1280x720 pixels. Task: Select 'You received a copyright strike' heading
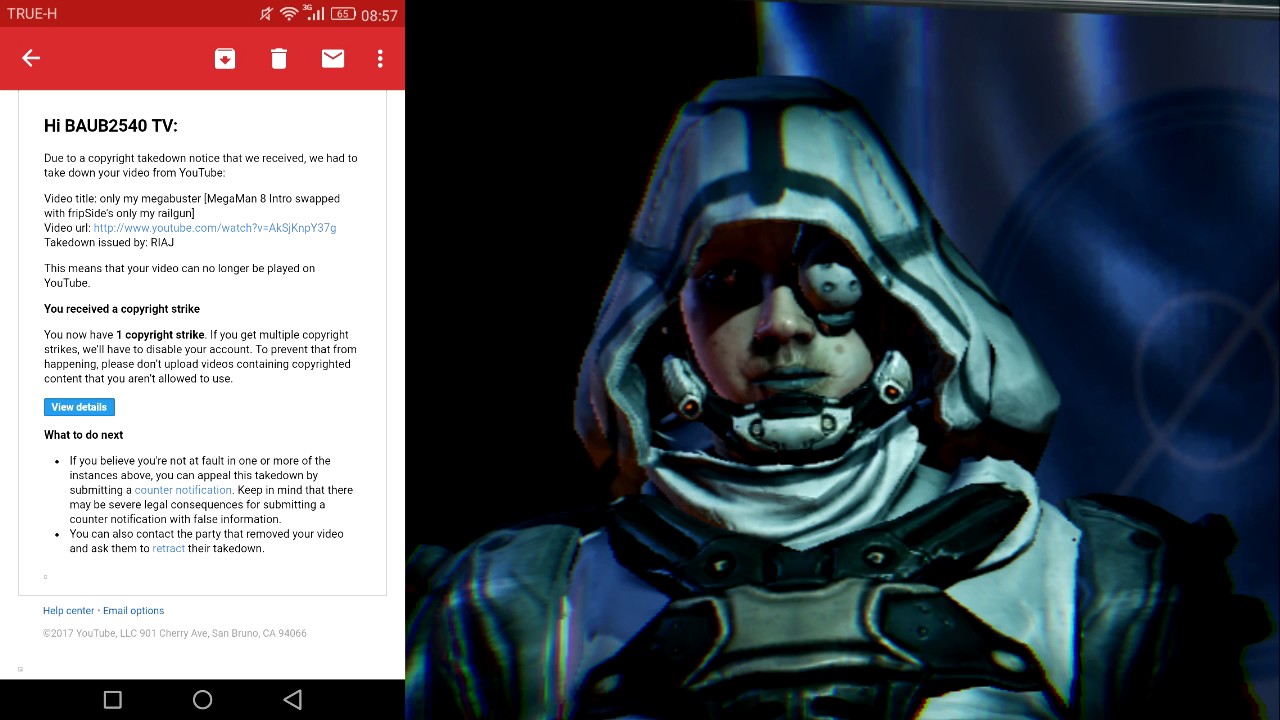click(122, 309)
